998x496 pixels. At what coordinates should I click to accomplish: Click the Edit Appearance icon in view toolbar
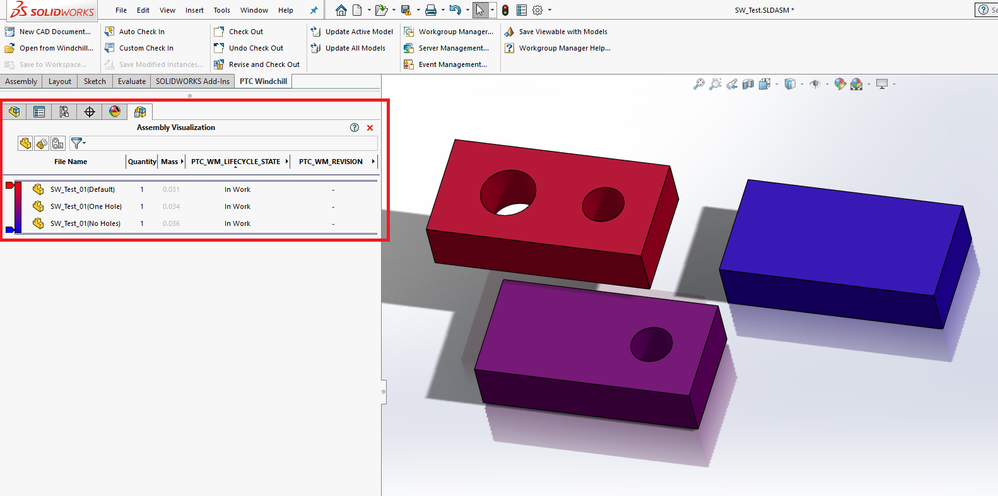[840, 85]
